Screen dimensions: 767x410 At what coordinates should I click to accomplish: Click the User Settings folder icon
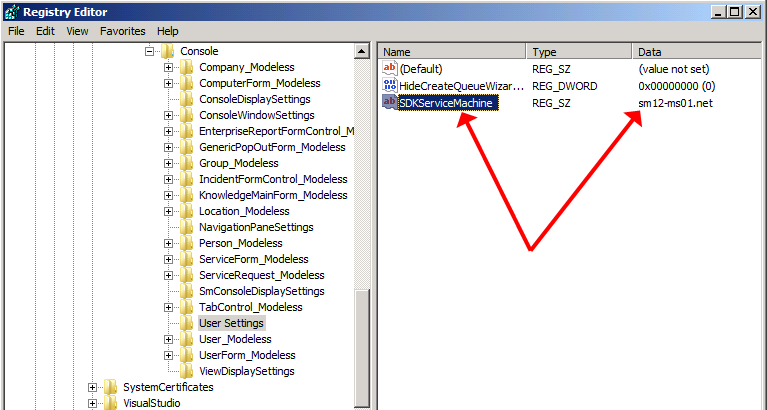point(187,323)
